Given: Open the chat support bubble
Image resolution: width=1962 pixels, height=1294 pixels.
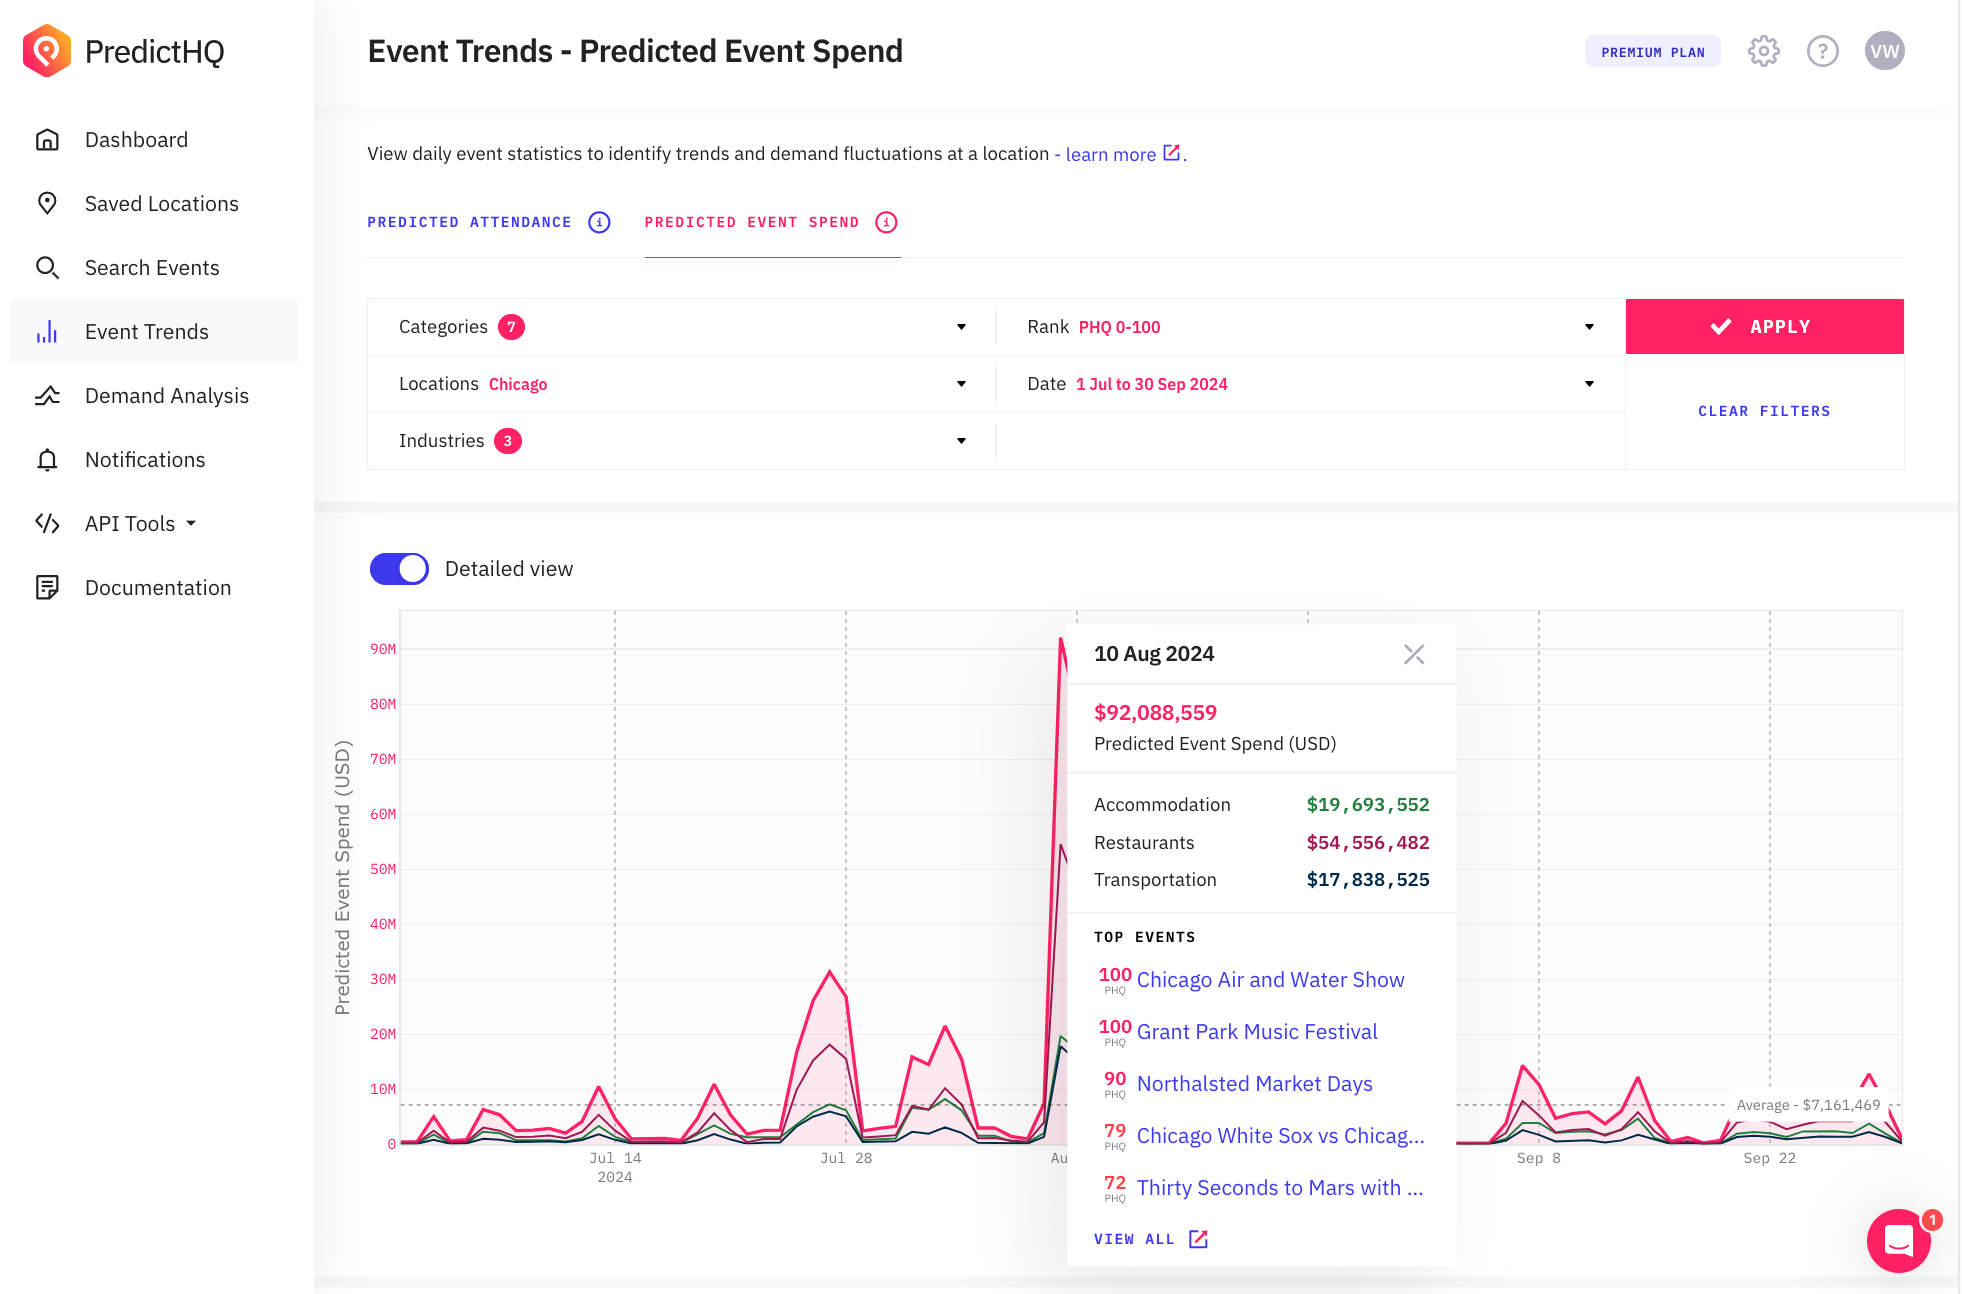Looking at the screenshot, I should (1898, 1241).
